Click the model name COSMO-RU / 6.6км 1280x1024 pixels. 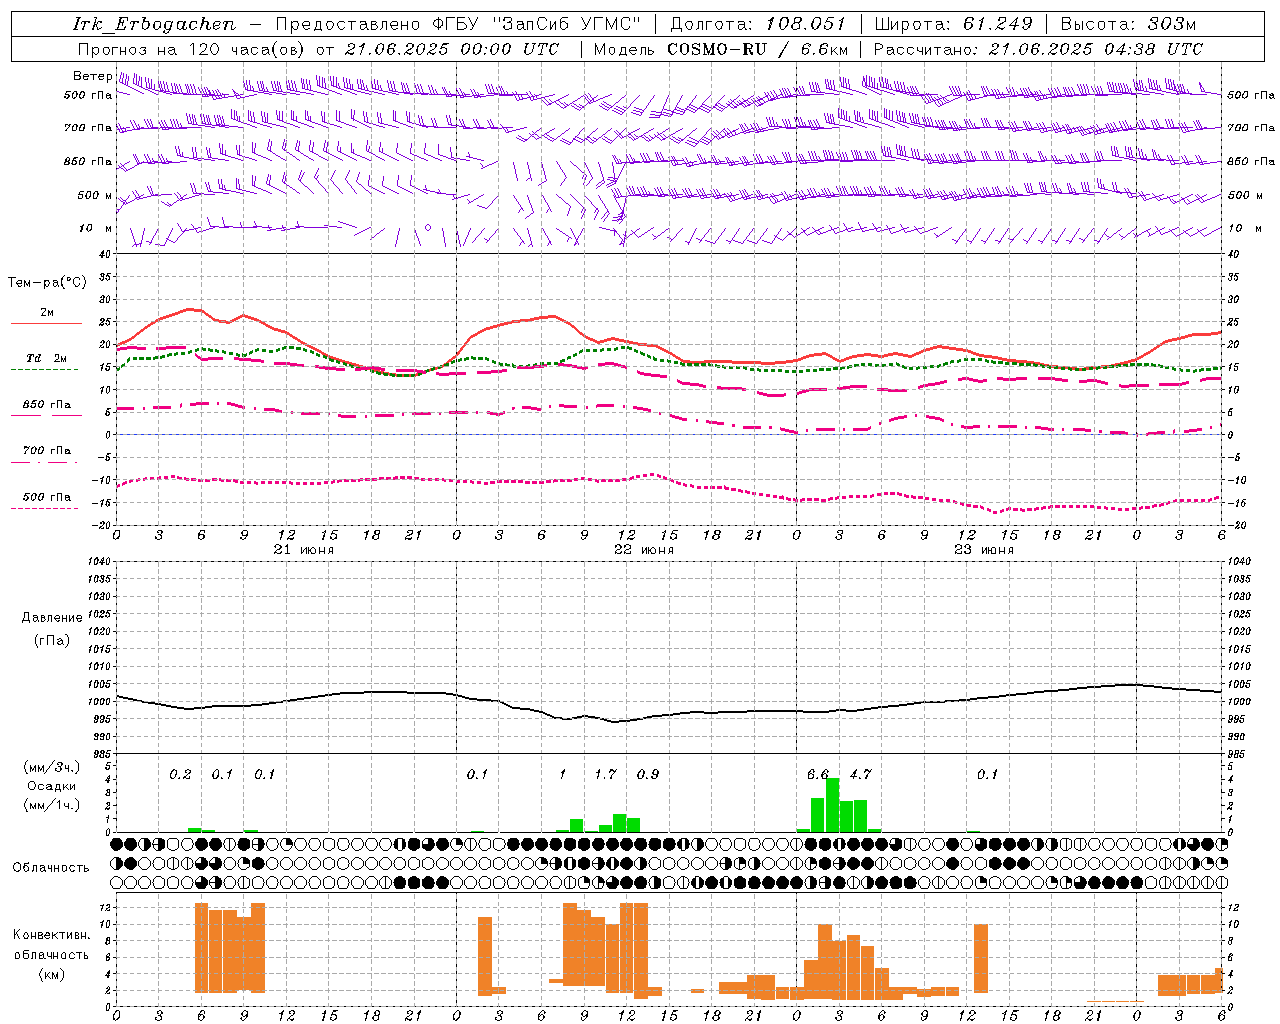(758, 49)
